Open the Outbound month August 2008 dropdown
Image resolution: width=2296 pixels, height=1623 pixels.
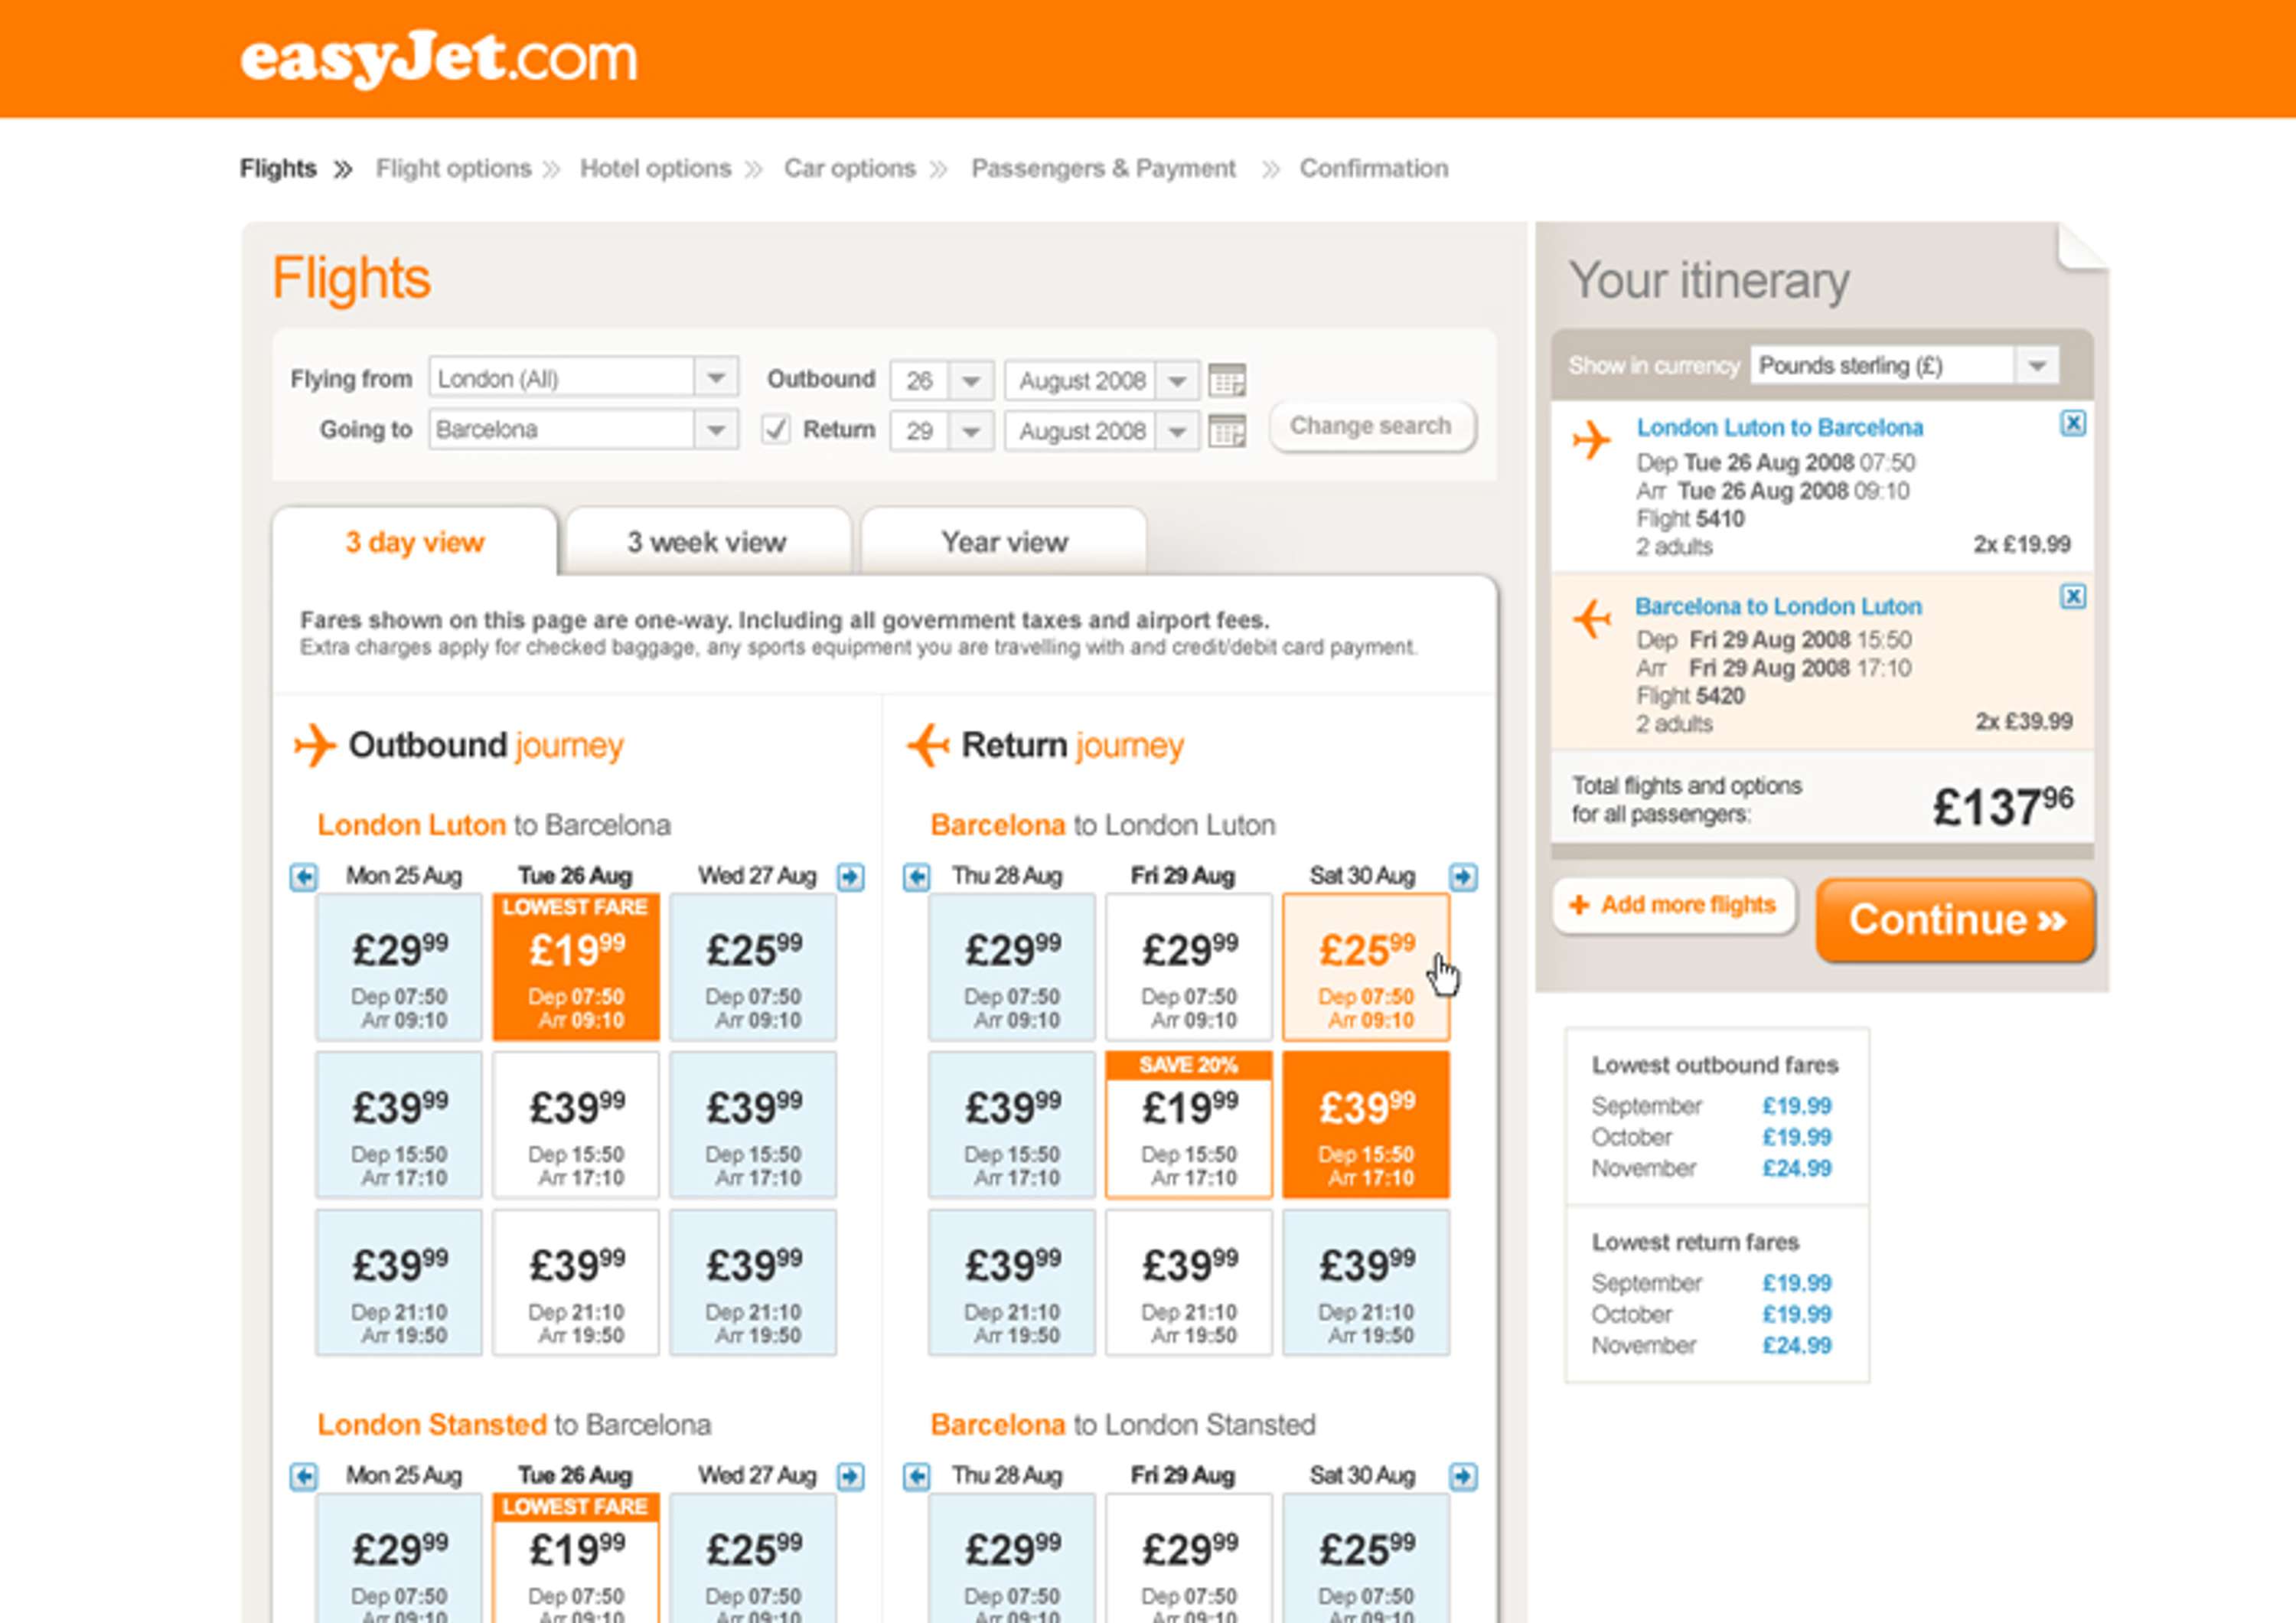pyautogui.click(x=1102, y=381)
